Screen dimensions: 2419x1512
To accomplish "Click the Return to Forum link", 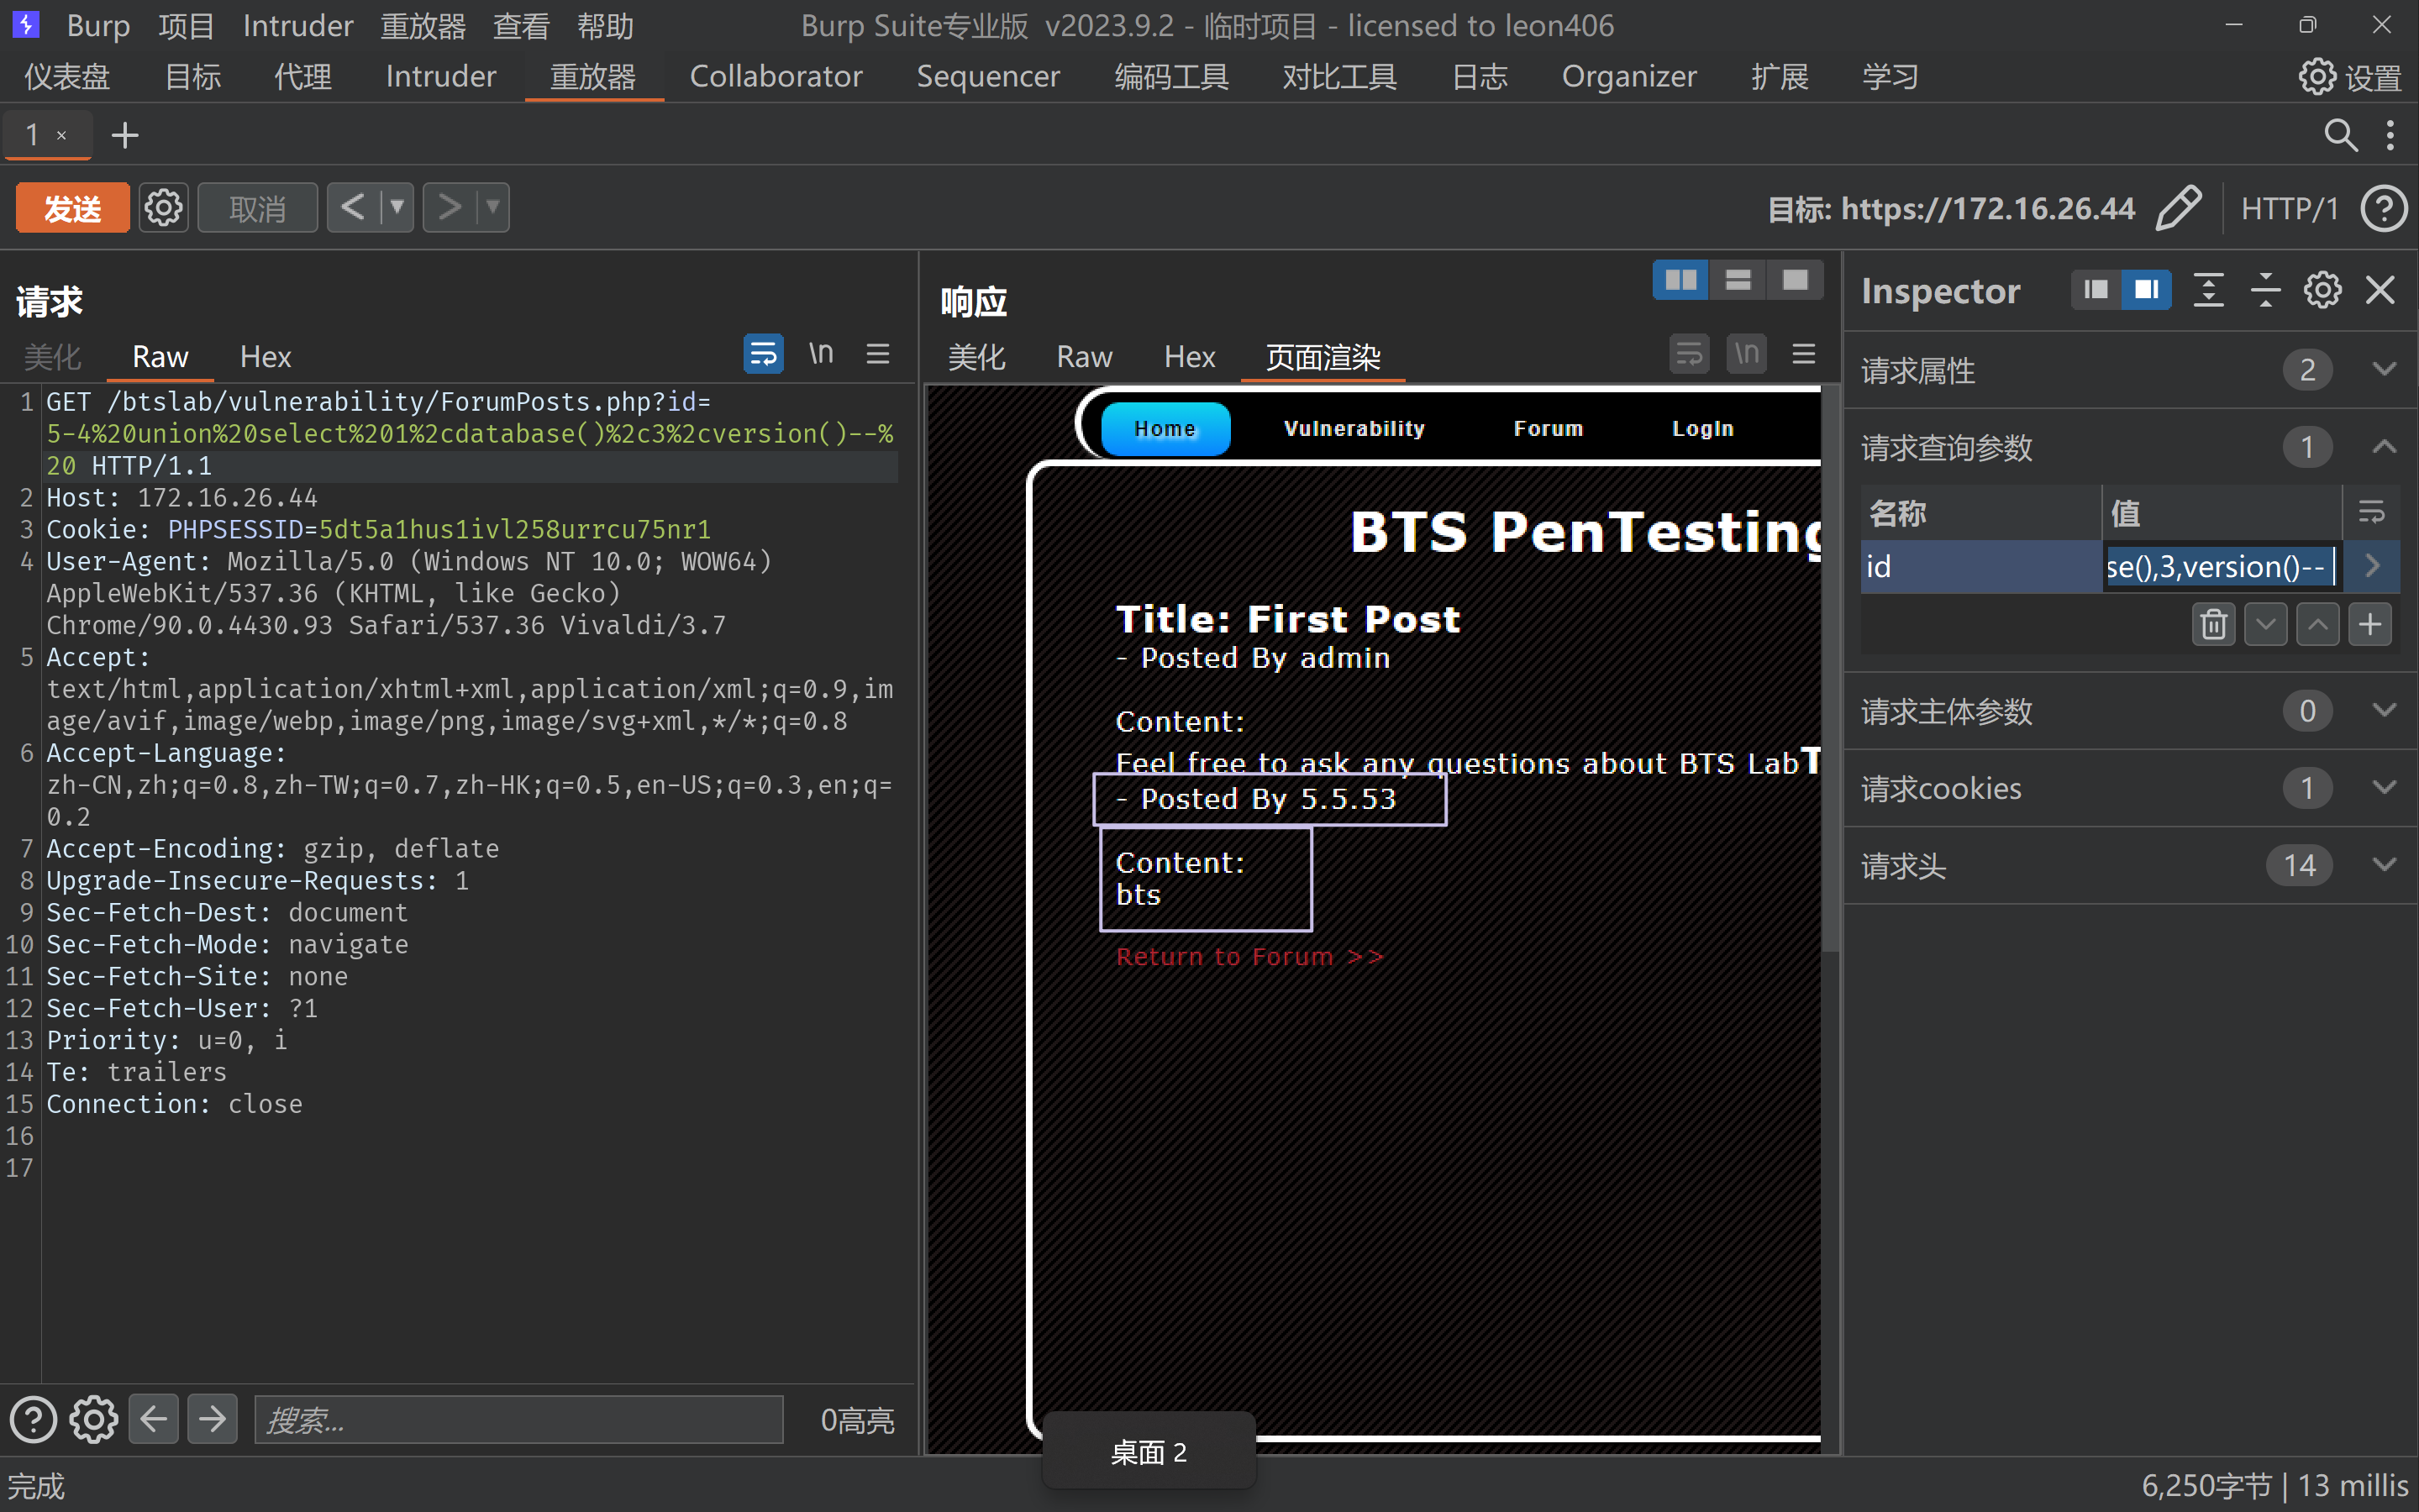I will click(x=1249, y=957).
